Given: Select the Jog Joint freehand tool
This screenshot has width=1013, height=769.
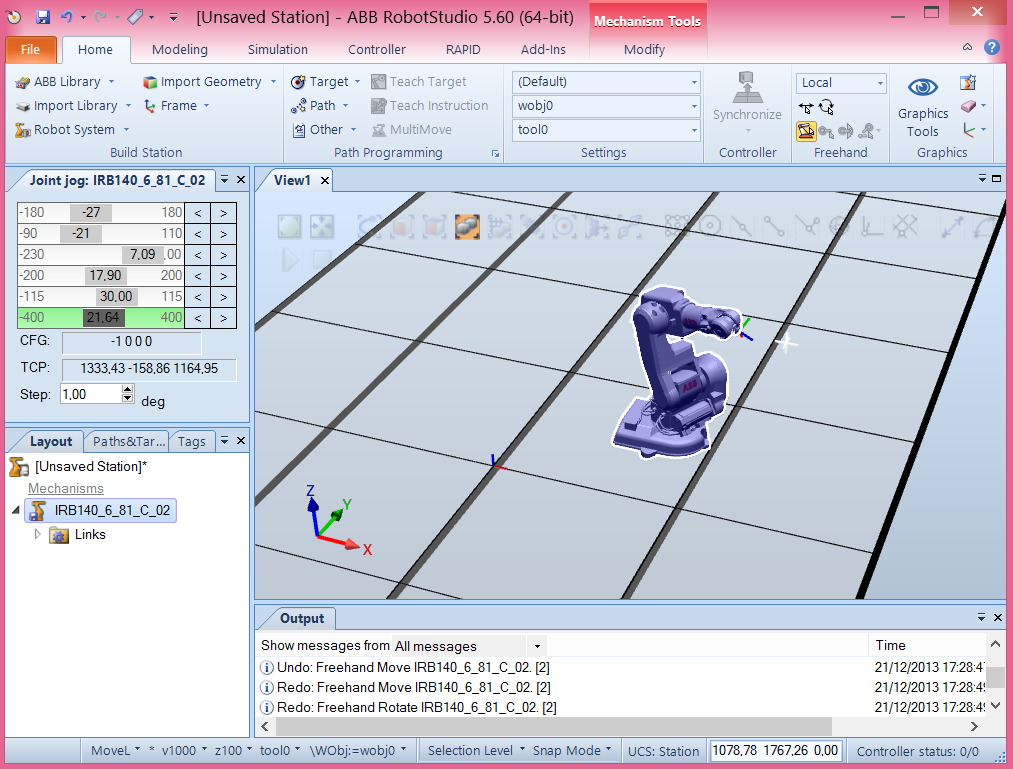Looking at the screenshot, I should [805, 131].
